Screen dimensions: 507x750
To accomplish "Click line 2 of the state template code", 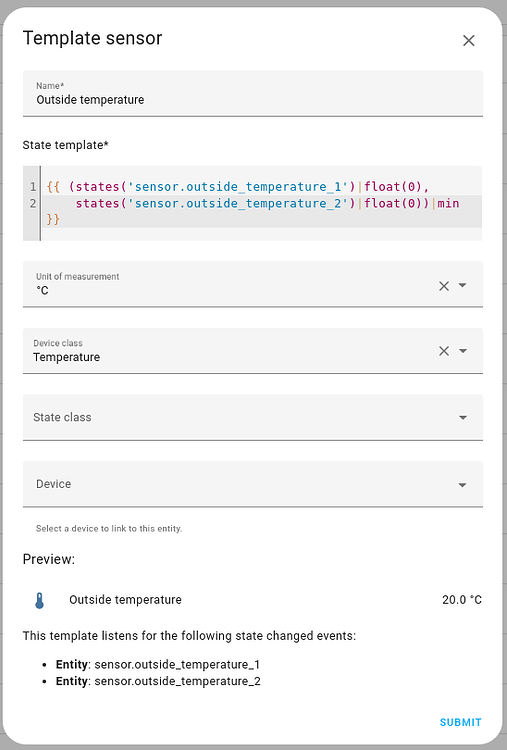I will click(267, 203).
